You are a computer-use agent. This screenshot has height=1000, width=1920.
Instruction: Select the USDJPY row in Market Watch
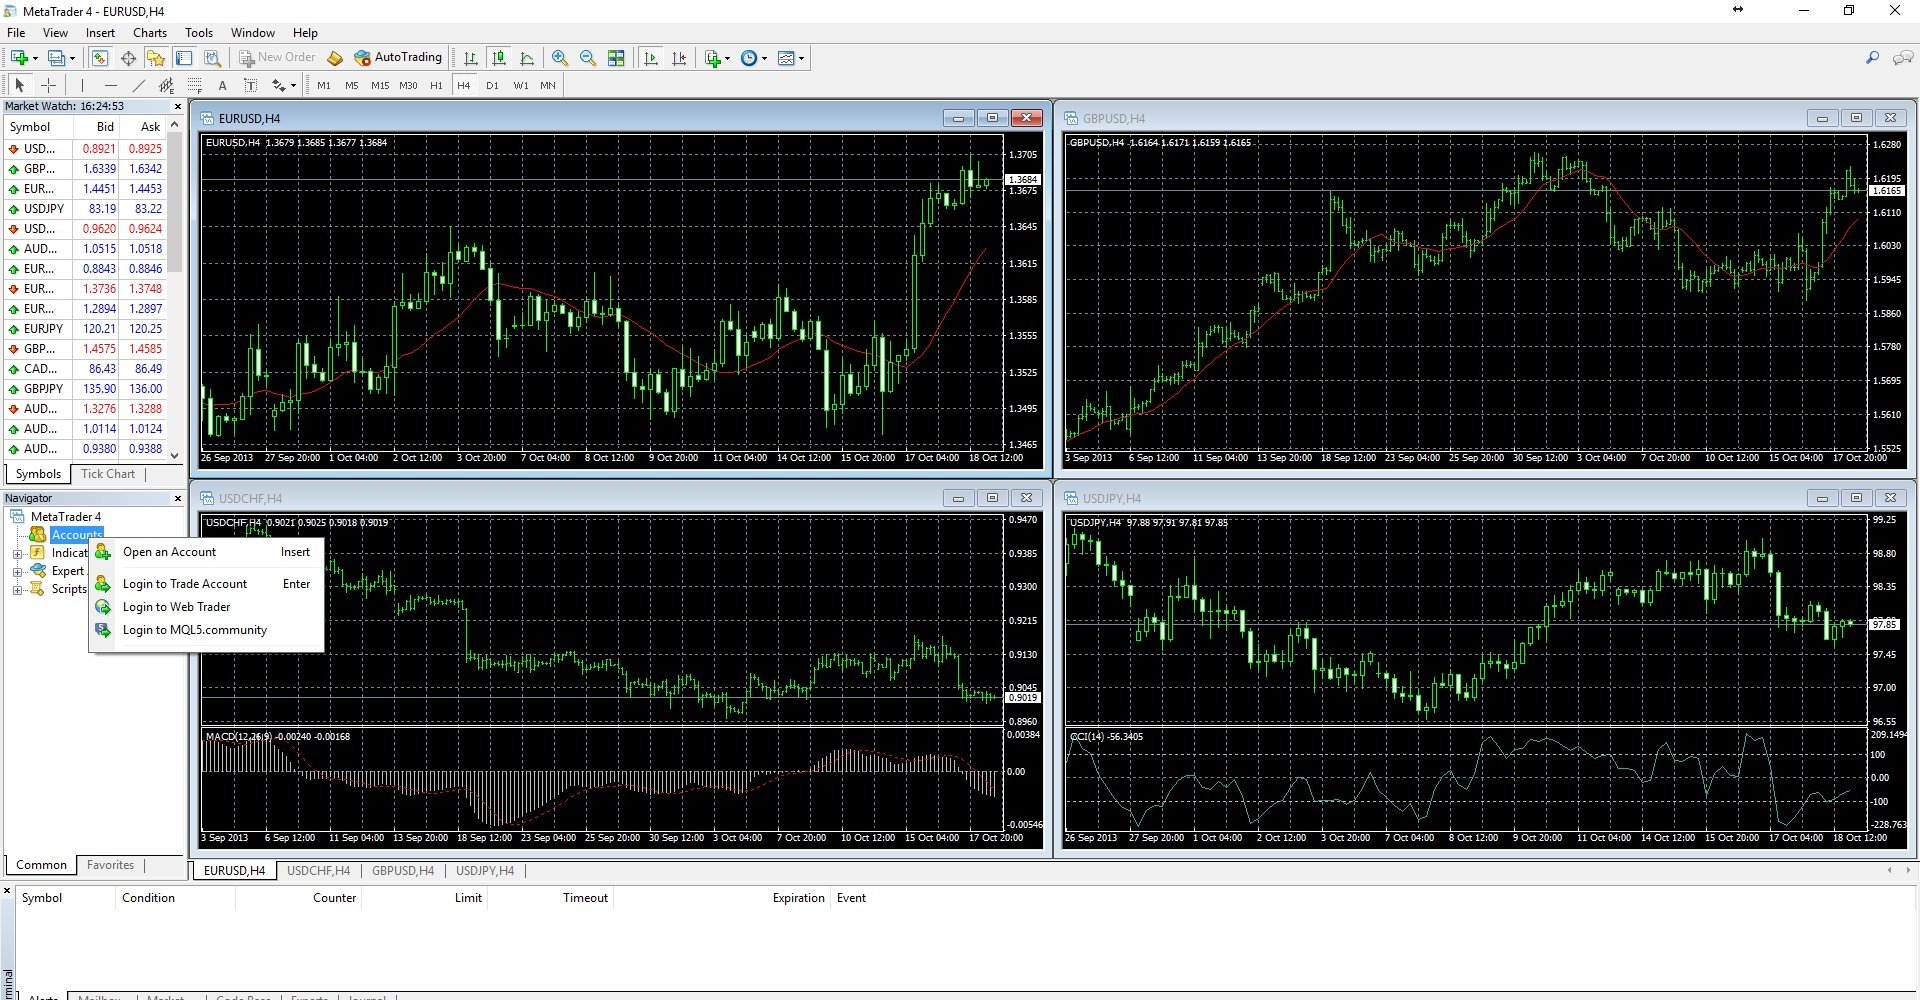[85, 209]
